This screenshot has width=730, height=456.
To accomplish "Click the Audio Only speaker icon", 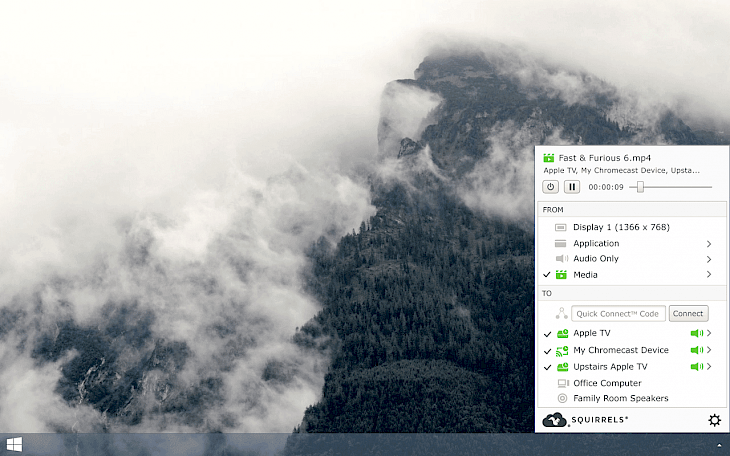I will 561,259.
